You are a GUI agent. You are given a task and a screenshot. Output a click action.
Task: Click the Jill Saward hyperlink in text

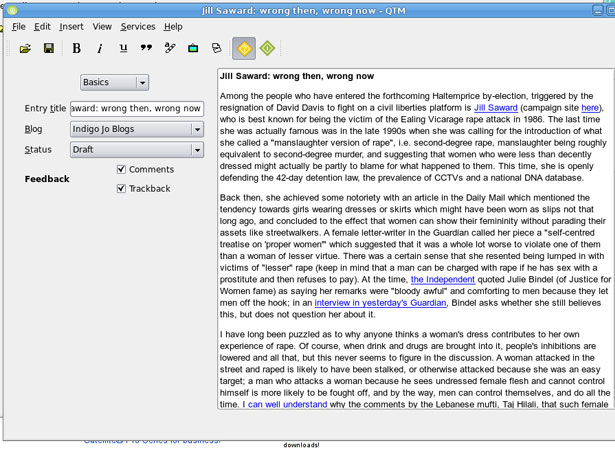click(496, 108)
